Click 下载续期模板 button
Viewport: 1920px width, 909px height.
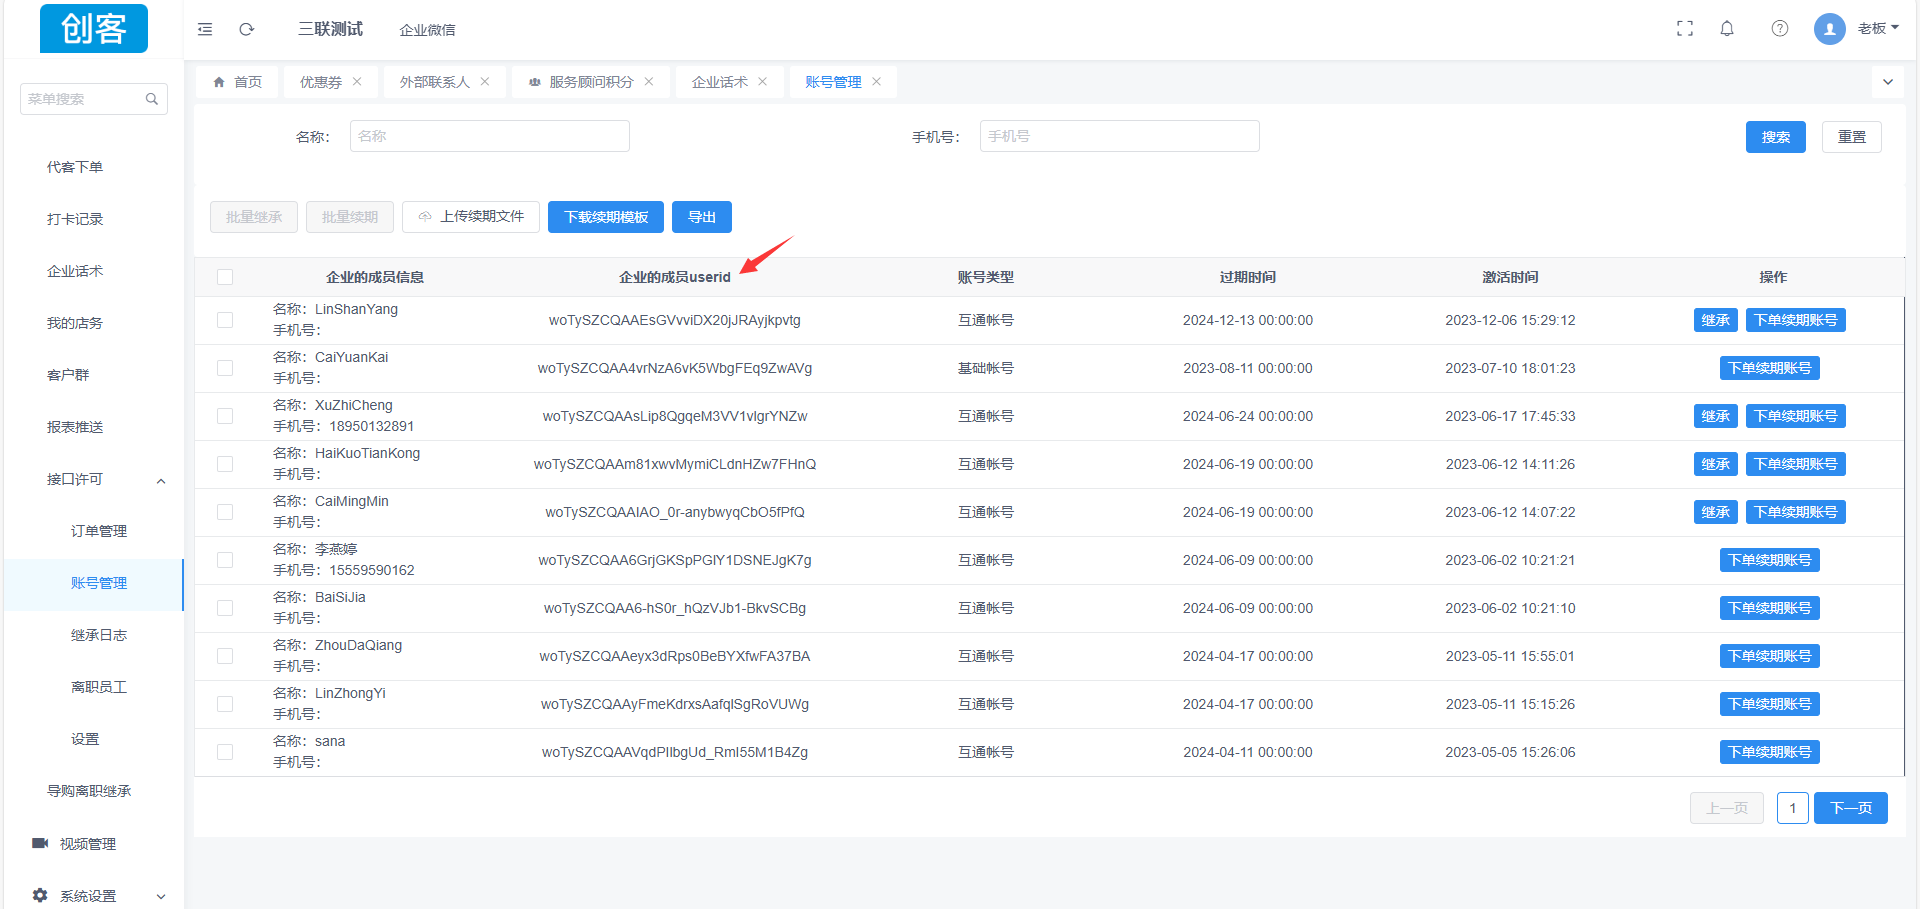tap(606, 217)
